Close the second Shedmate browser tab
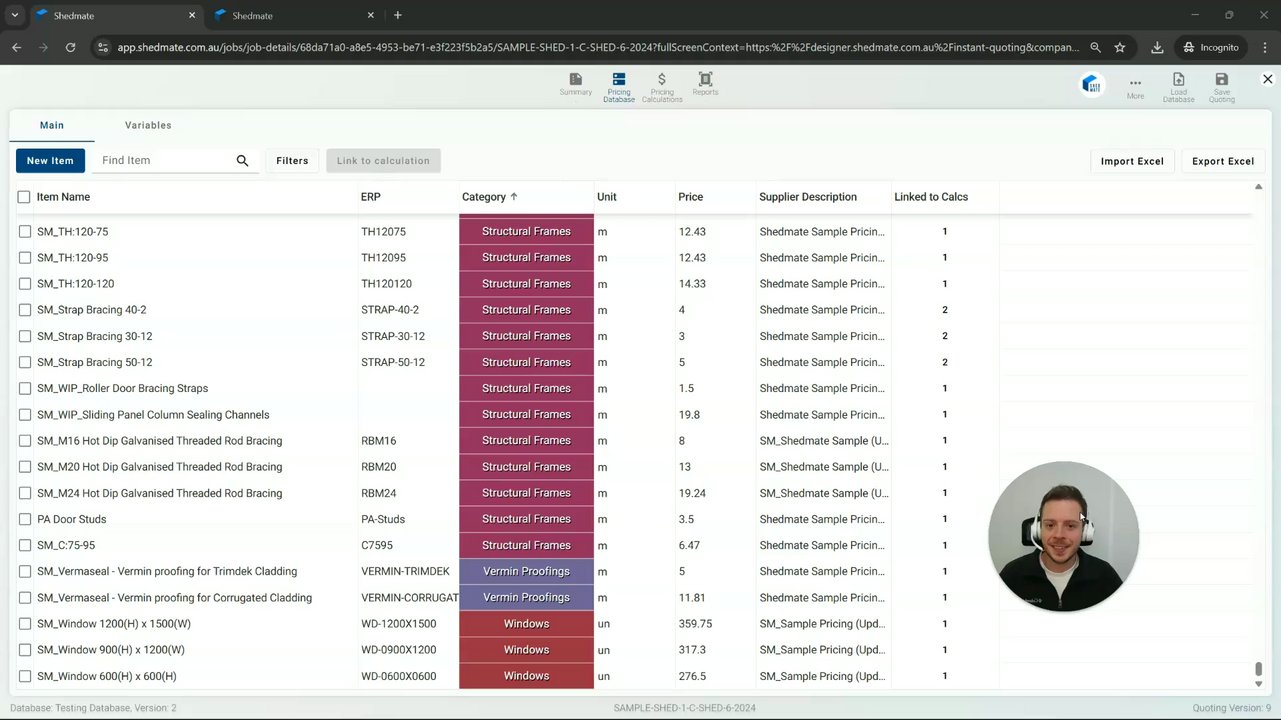Screen dimensions: 1281x720 tap(371, 15)
